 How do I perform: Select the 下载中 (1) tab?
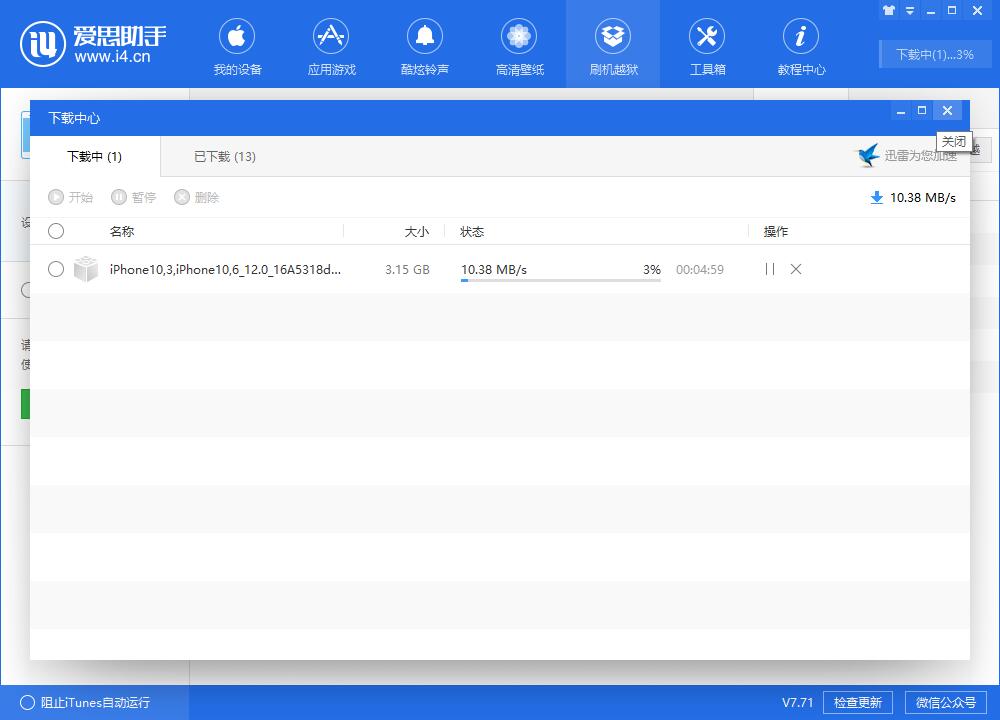coord(94,156)
